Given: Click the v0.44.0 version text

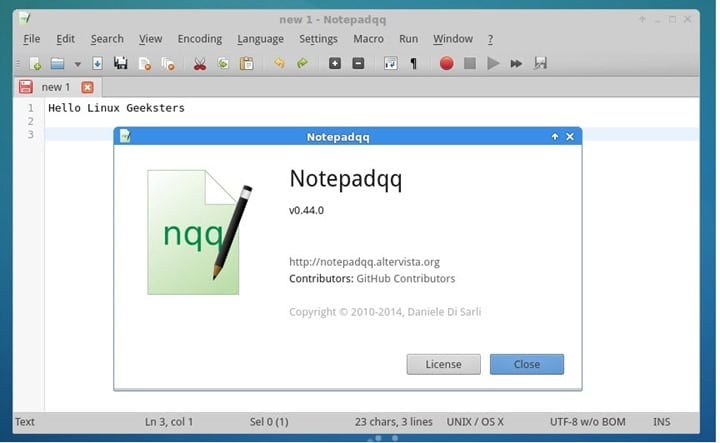Looking at the screenshot, I should pos(306,211).
